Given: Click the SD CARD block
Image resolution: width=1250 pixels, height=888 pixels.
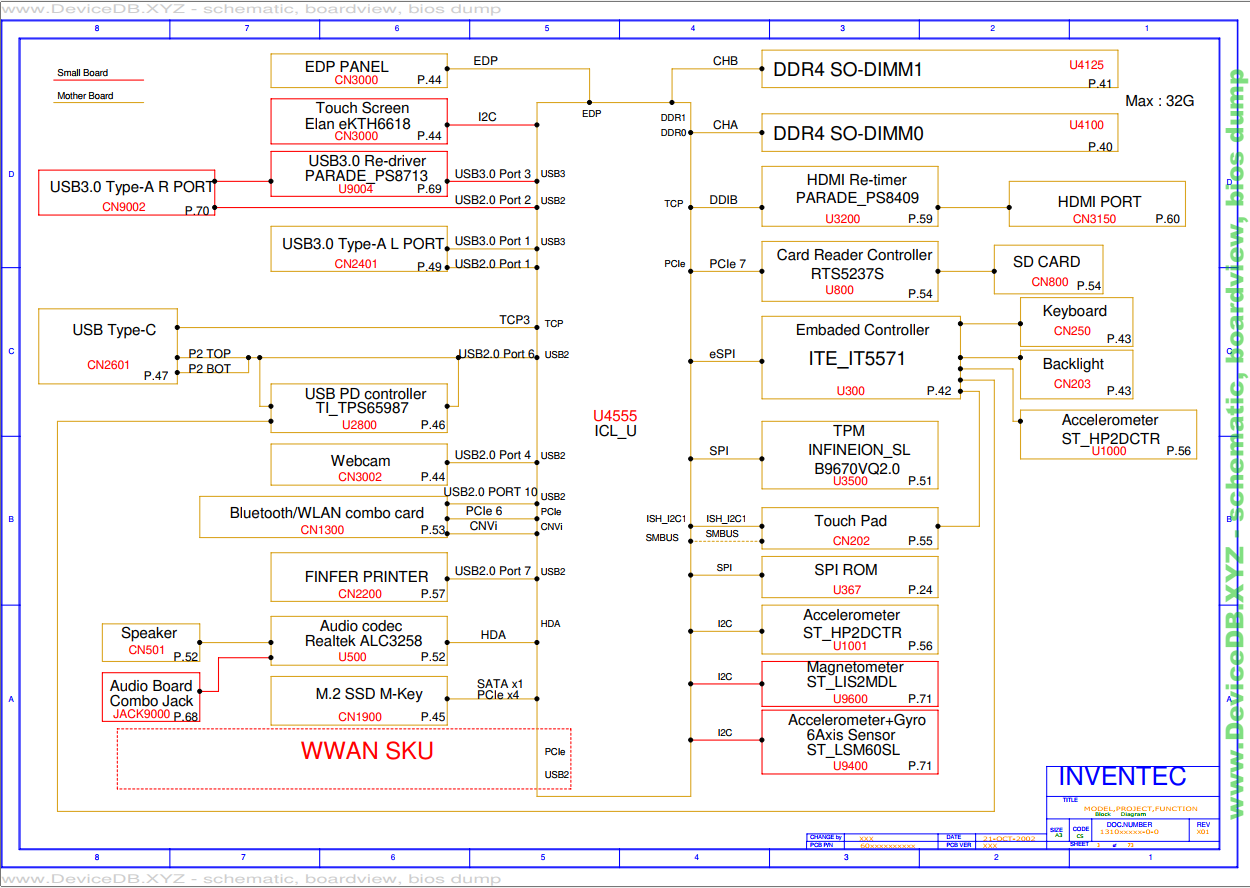Looking at the screenshot, I should [1049, 270].
